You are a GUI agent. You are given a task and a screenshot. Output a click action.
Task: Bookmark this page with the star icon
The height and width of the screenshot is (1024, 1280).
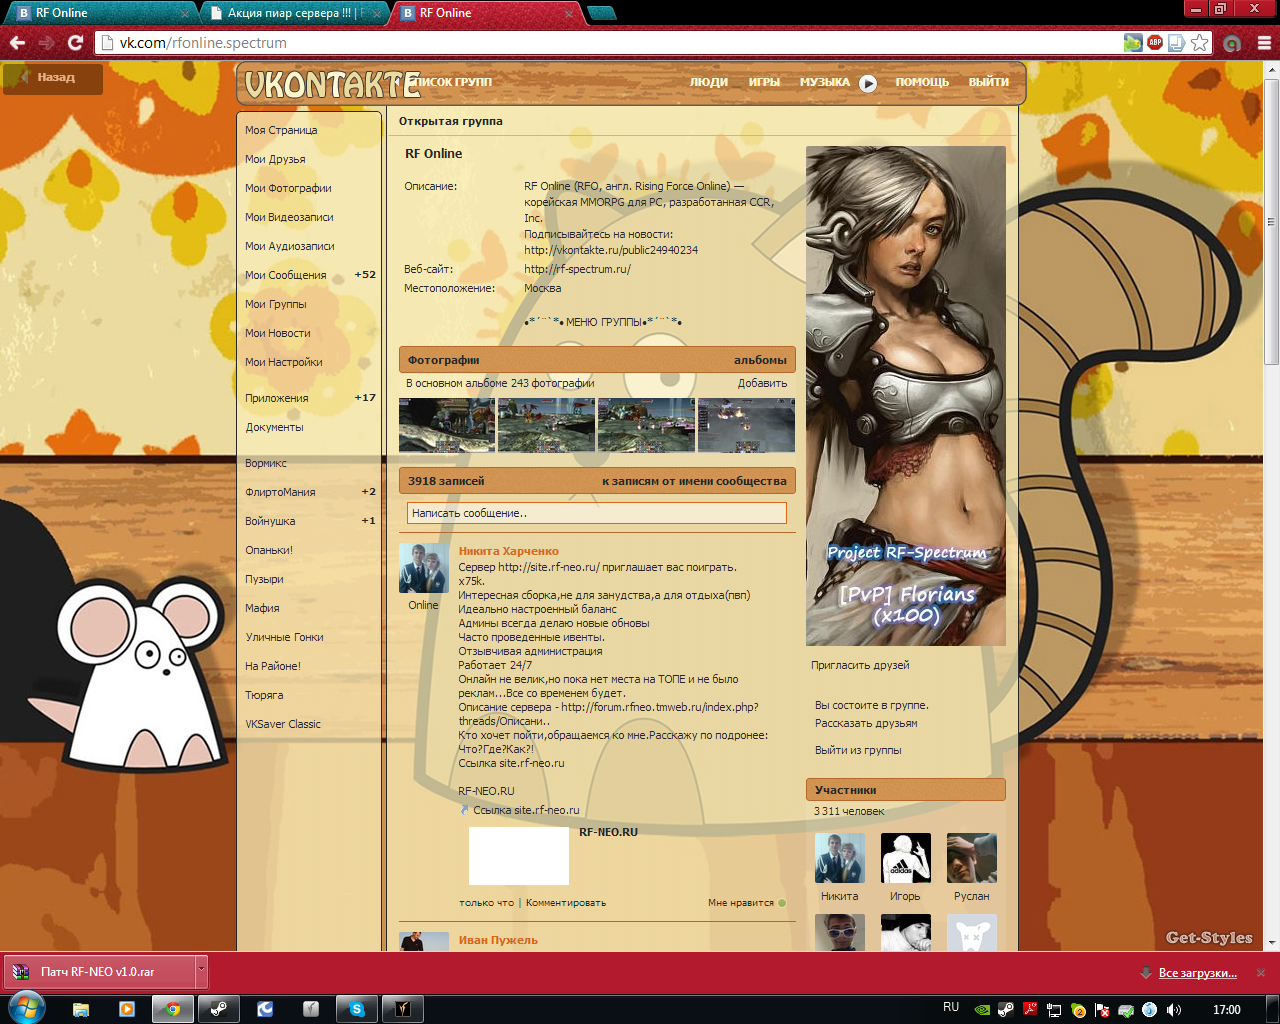(1199, 43)
